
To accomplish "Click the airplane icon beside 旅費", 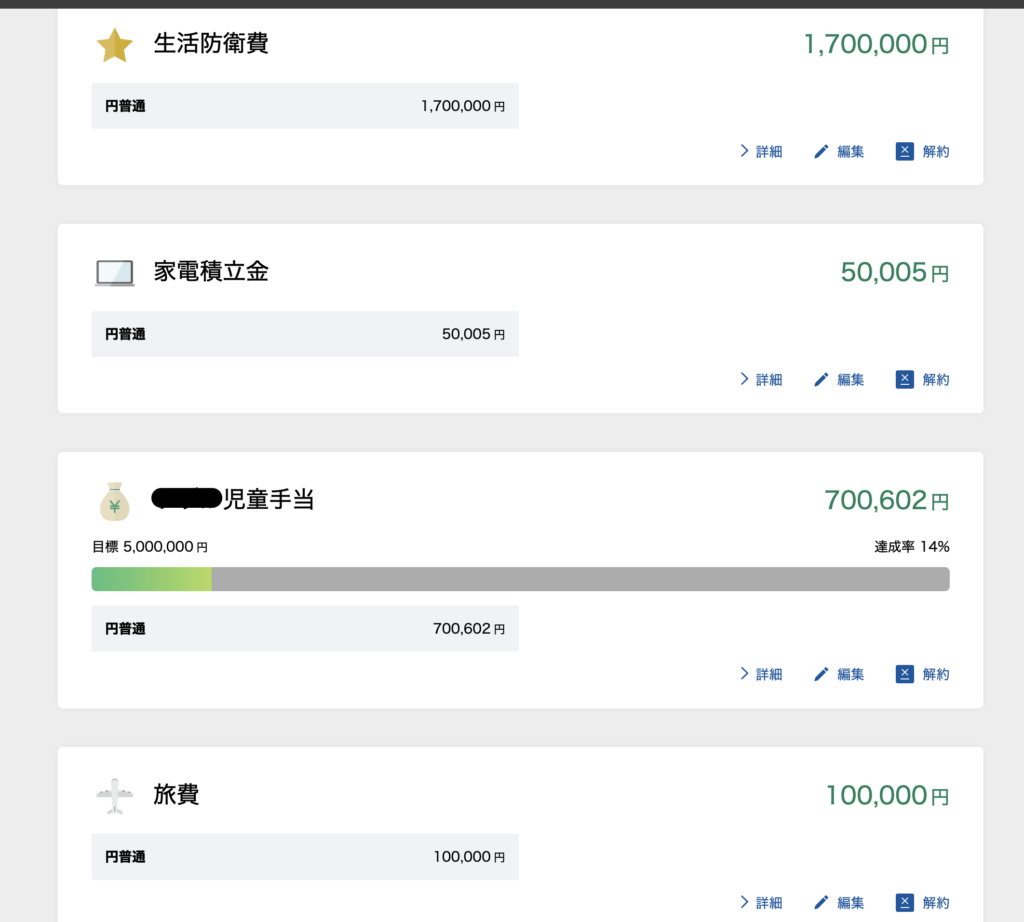I will (114, 796).
